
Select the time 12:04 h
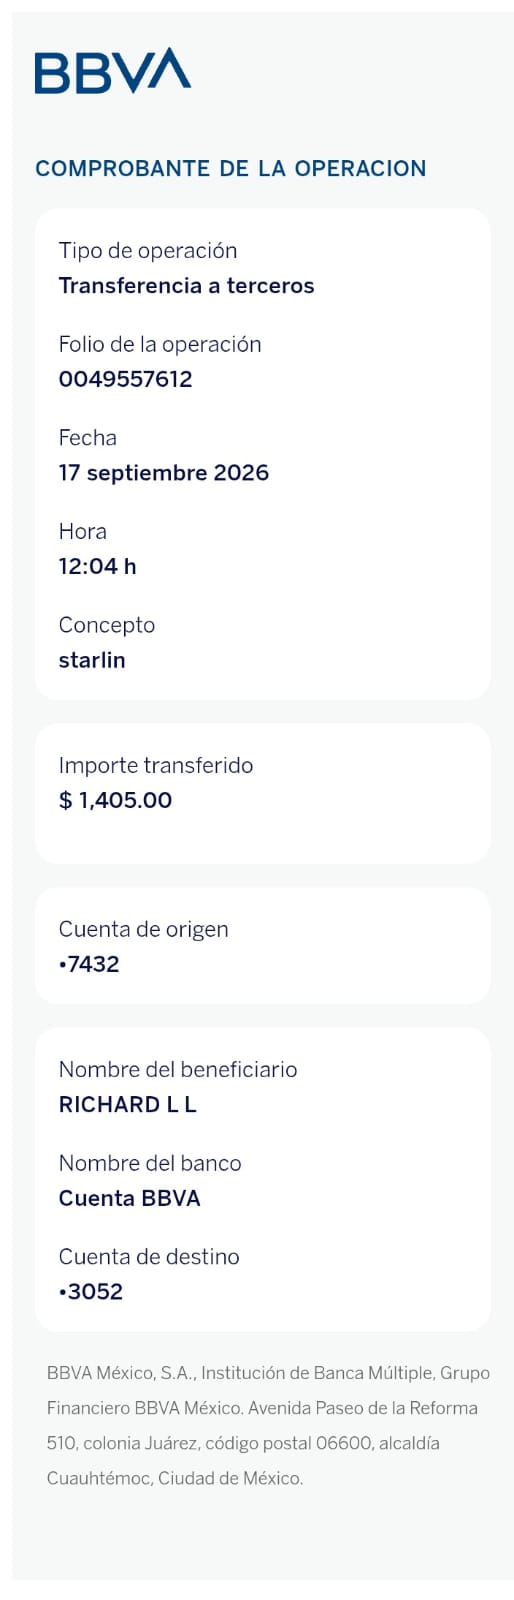click(x=98, y=566)
